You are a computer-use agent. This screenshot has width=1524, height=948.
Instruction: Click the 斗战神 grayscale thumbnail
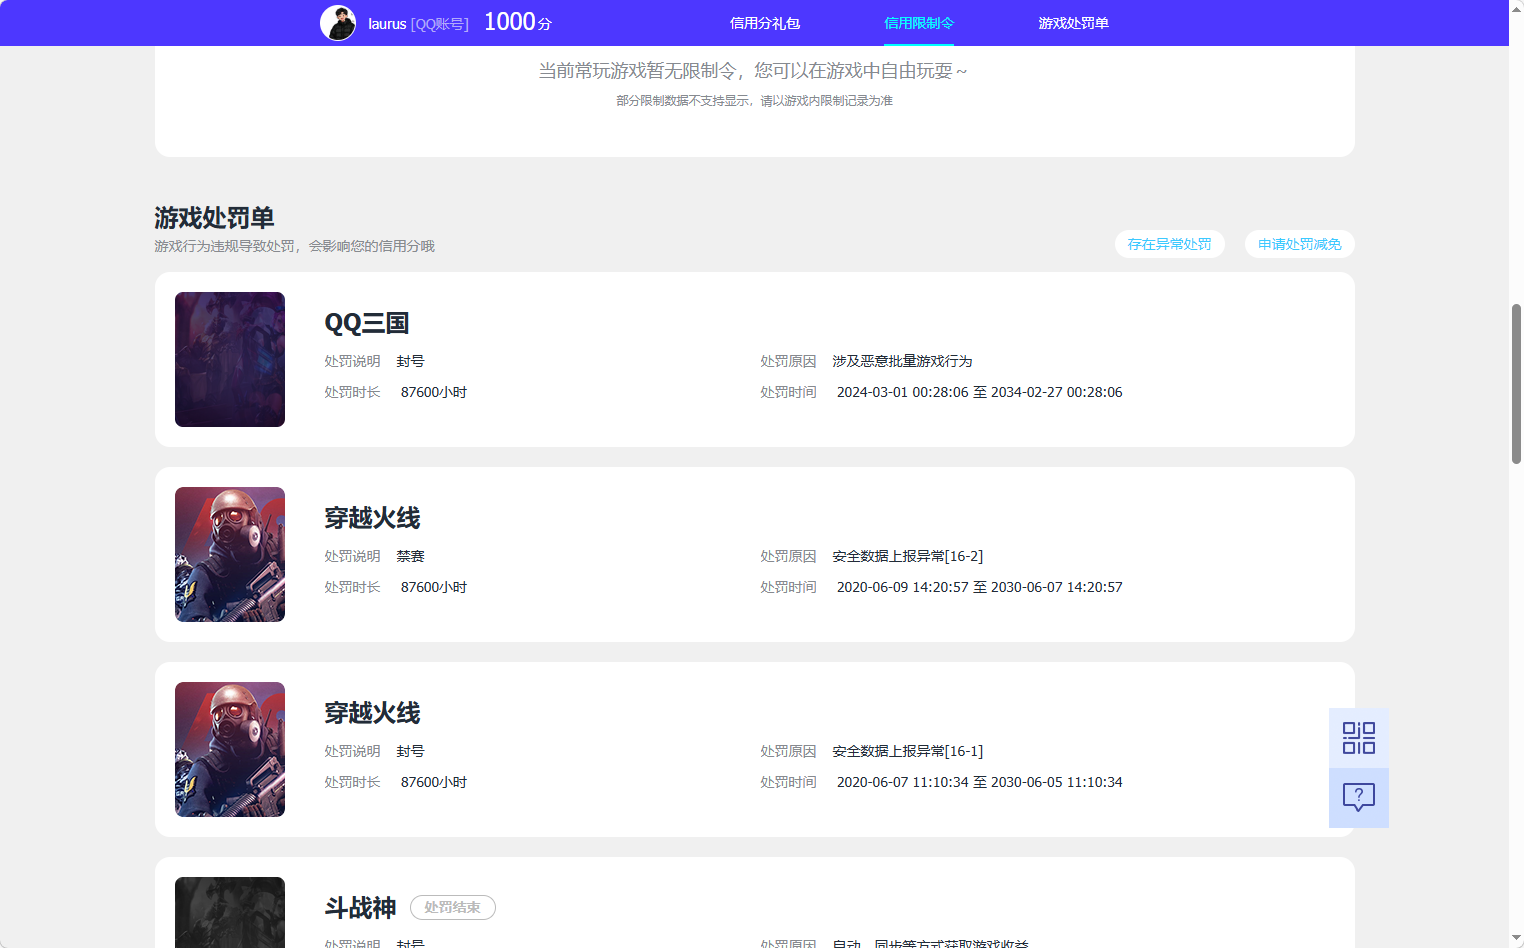tap(229, 912)
